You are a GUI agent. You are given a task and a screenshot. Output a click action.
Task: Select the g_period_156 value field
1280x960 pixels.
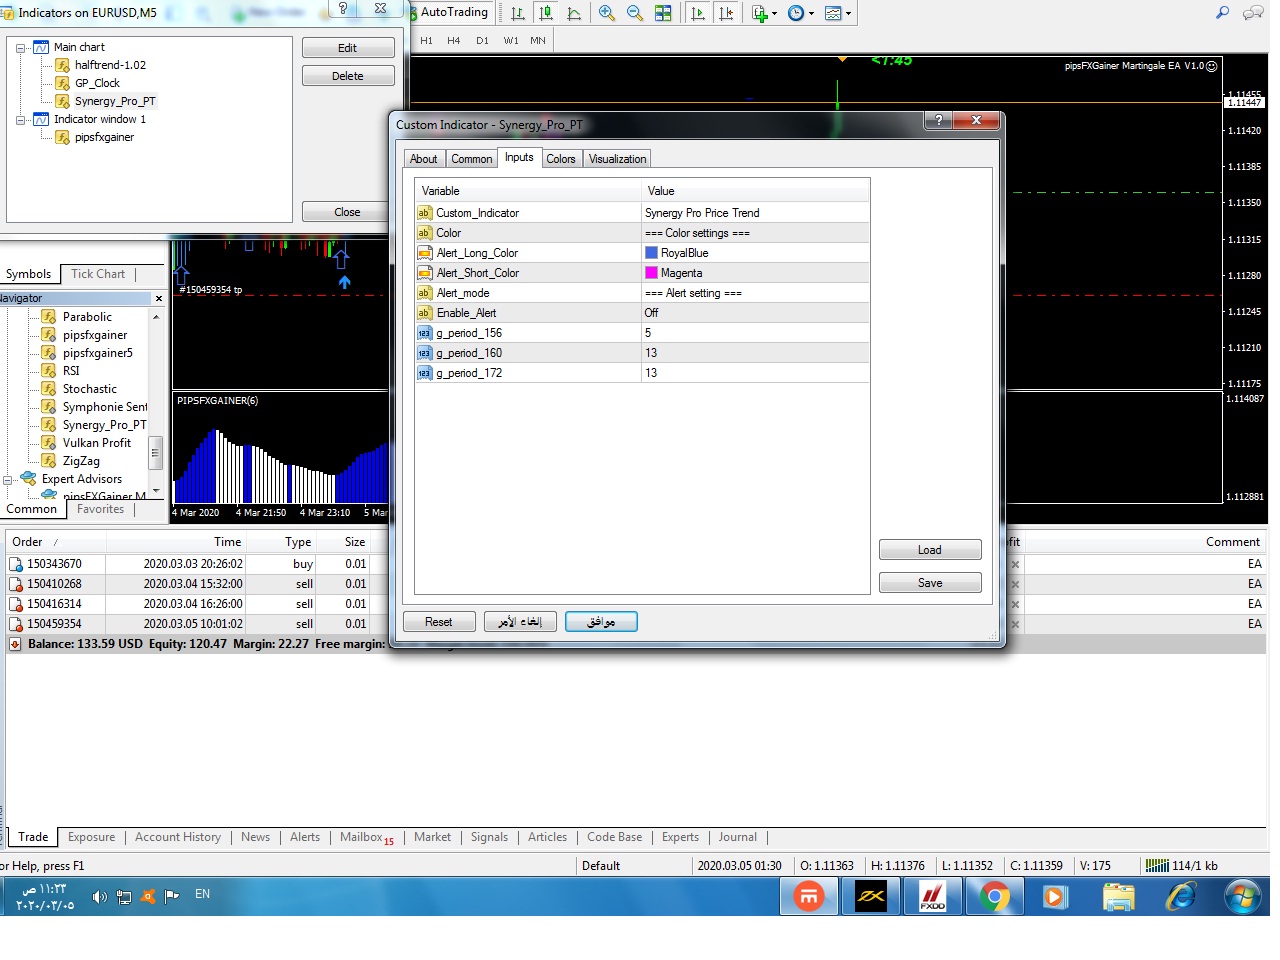[x=756, y=333]
